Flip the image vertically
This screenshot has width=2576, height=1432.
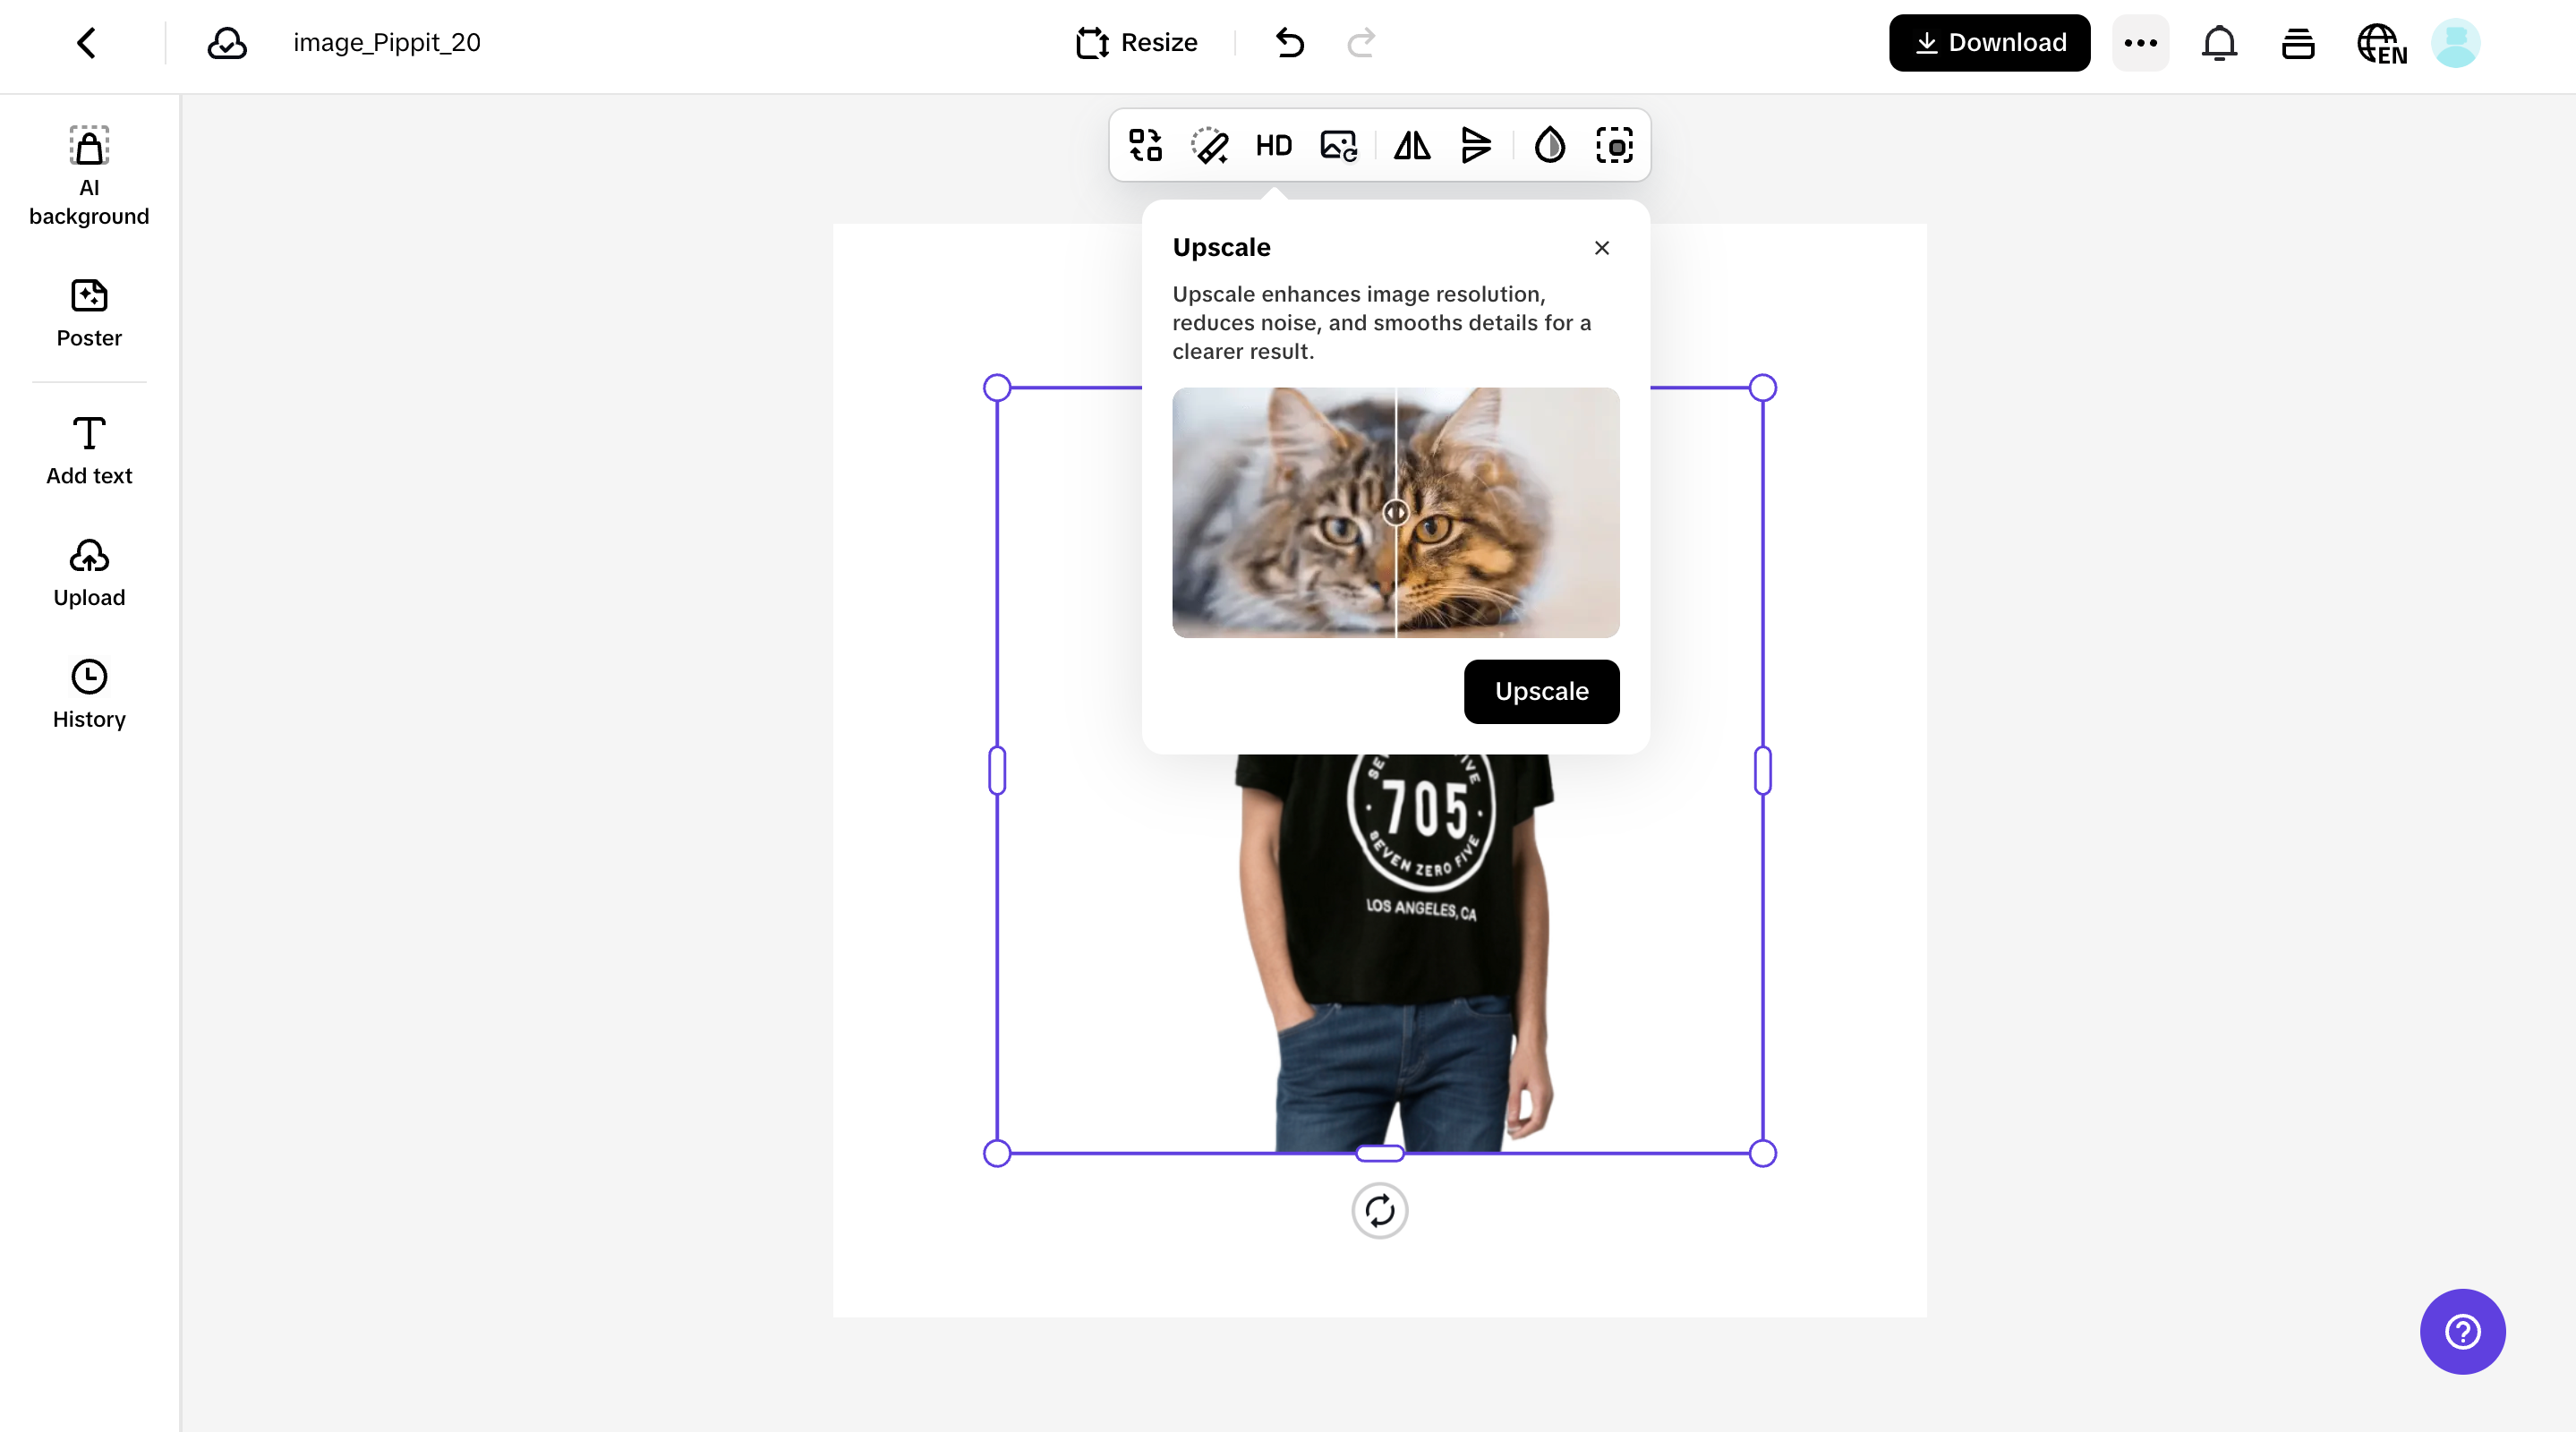point(1476,145)
